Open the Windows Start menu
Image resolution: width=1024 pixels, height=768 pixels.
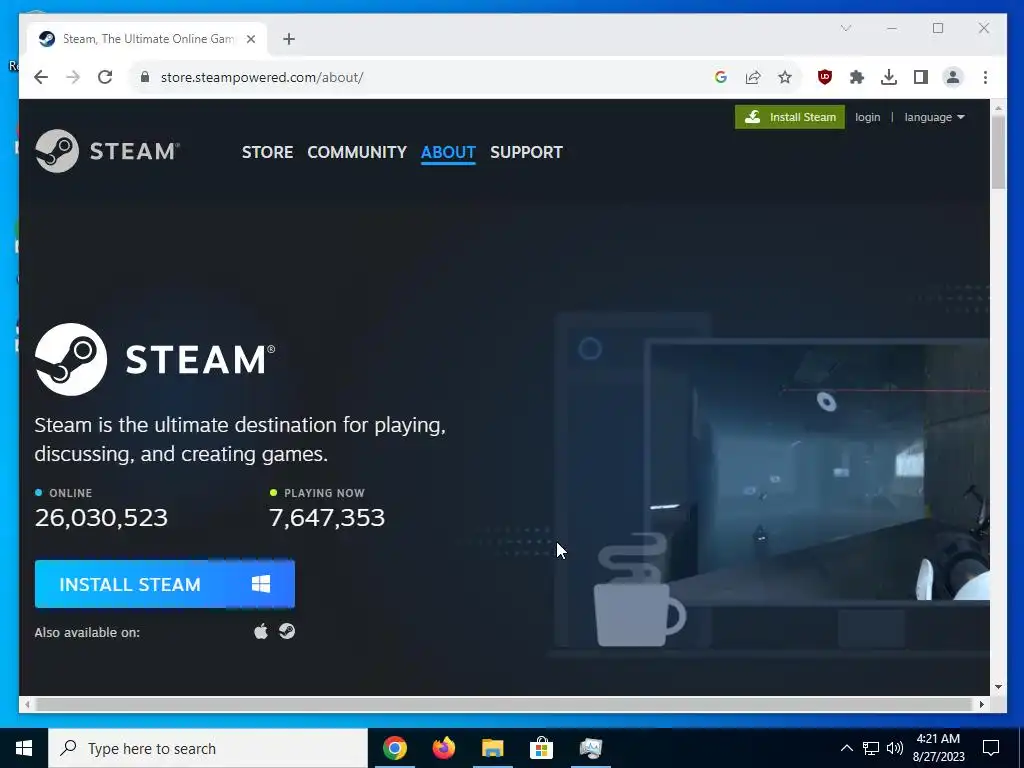tap(24, 748)
